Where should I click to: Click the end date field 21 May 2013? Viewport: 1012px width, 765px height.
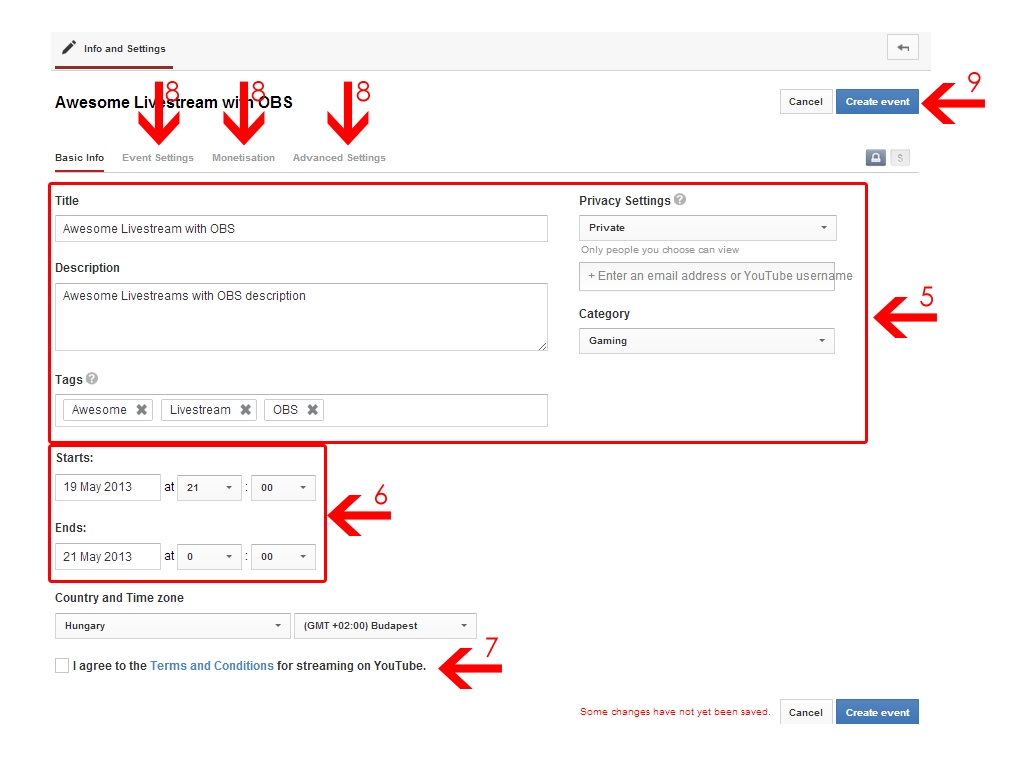pyautogui.click(x=108, y=556)
